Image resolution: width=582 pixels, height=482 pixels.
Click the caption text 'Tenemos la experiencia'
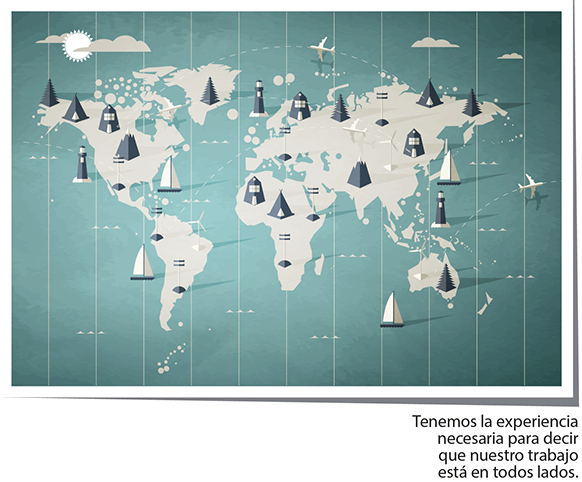tap(495, 422)
